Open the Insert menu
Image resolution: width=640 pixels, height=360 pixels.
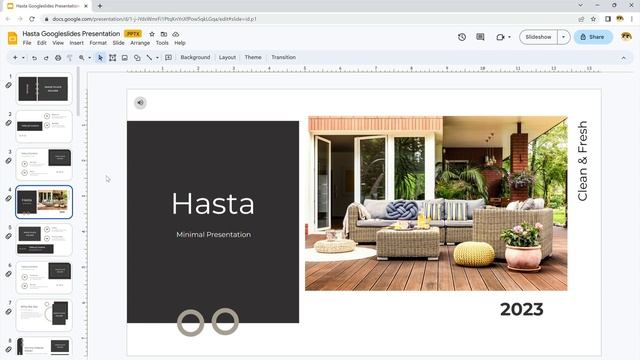[76, 43]
